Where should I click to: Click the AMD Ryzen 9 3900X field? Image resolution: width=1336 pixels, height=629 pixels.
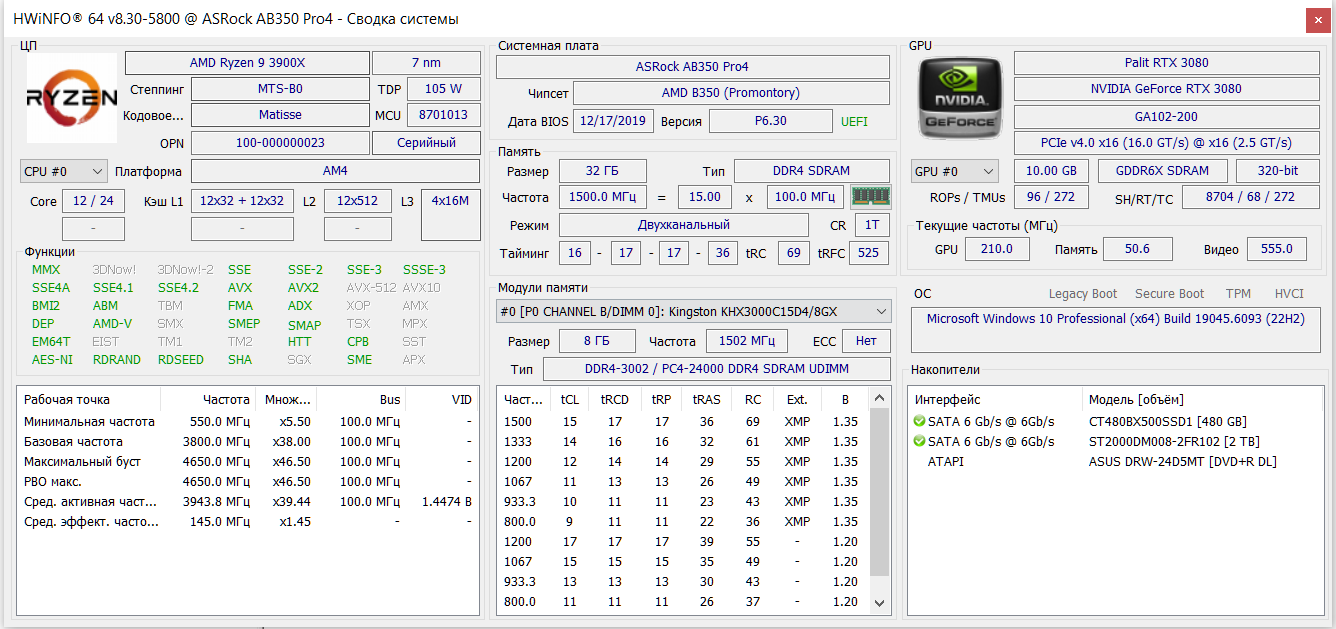click(247, 63)
